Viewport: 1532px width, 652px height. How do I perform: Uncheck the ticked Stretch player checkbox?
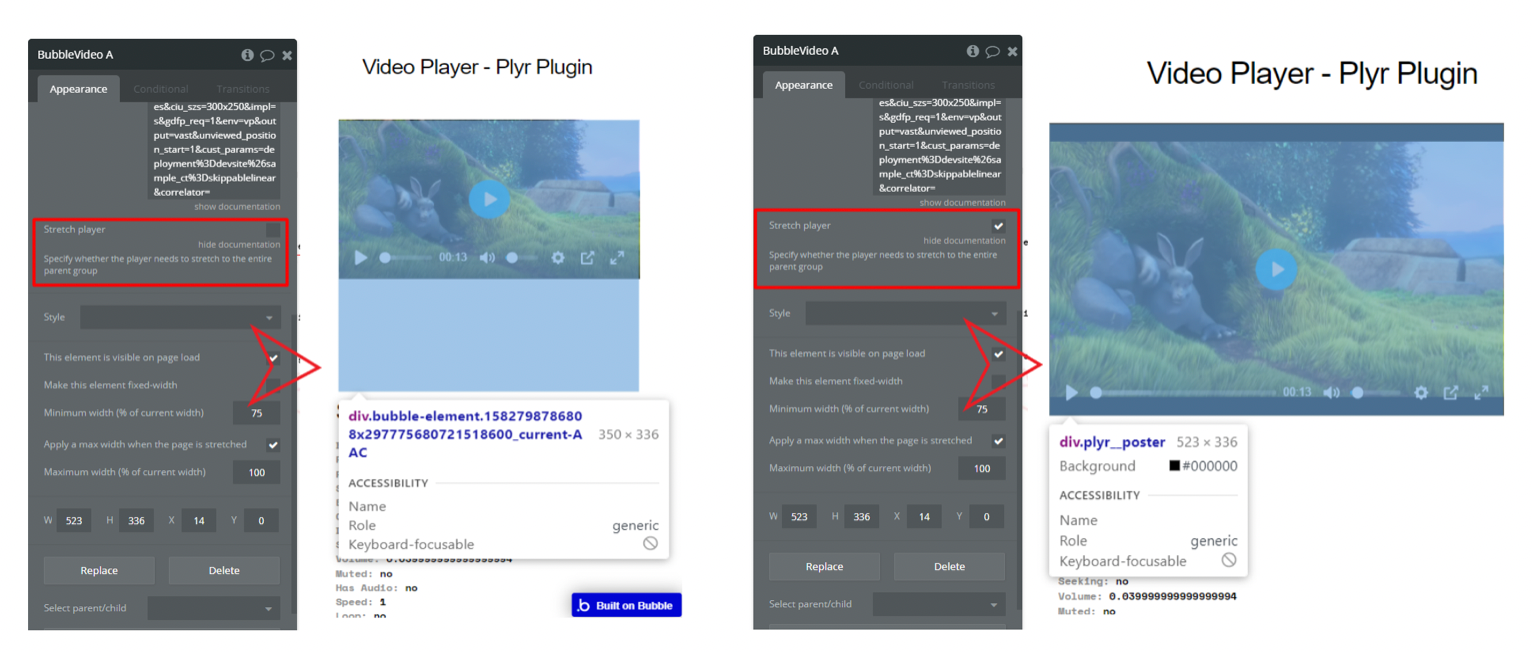tap(998, 226)
